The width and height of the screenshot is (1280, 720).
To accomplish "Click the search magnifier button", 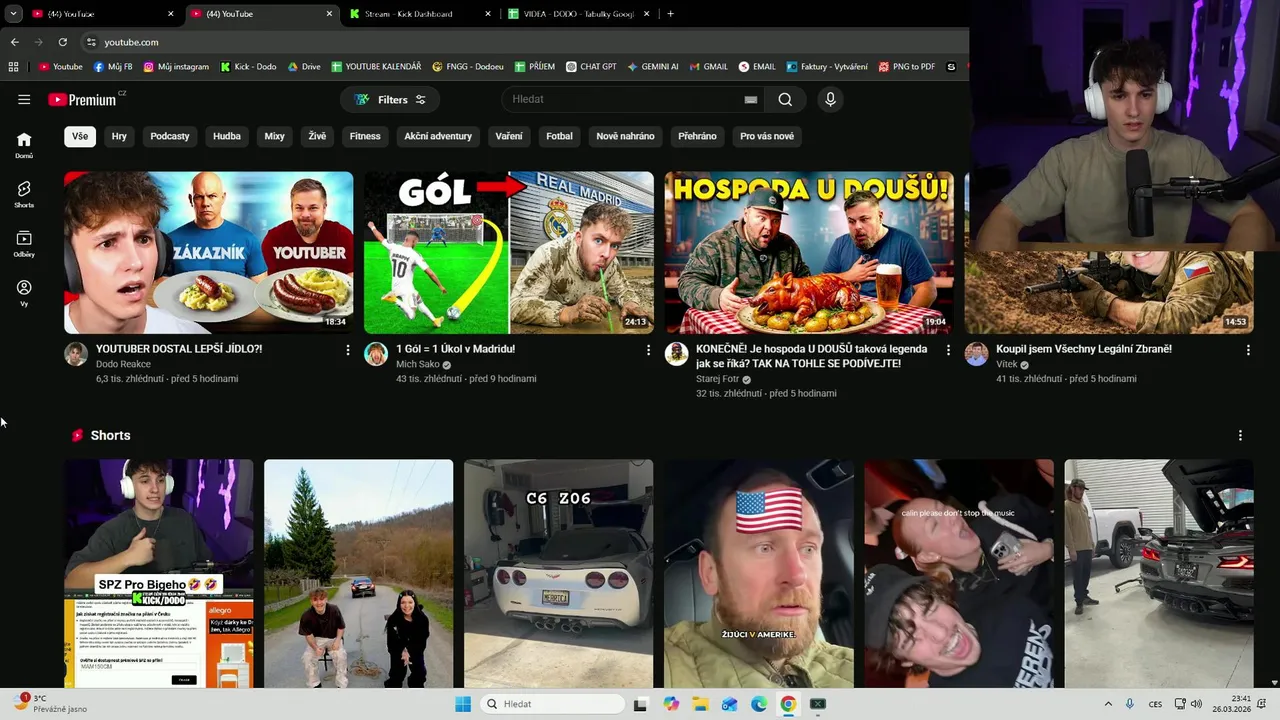I will (785, 99).
